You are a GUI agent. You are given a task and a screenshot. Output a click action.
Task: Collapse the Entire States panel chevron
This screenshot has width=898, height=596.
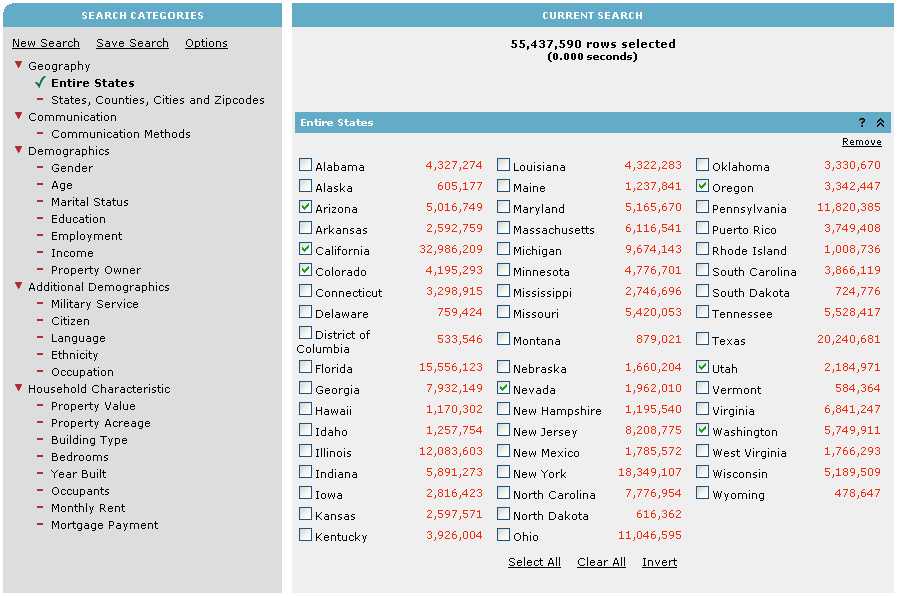[x=880, y=123]
